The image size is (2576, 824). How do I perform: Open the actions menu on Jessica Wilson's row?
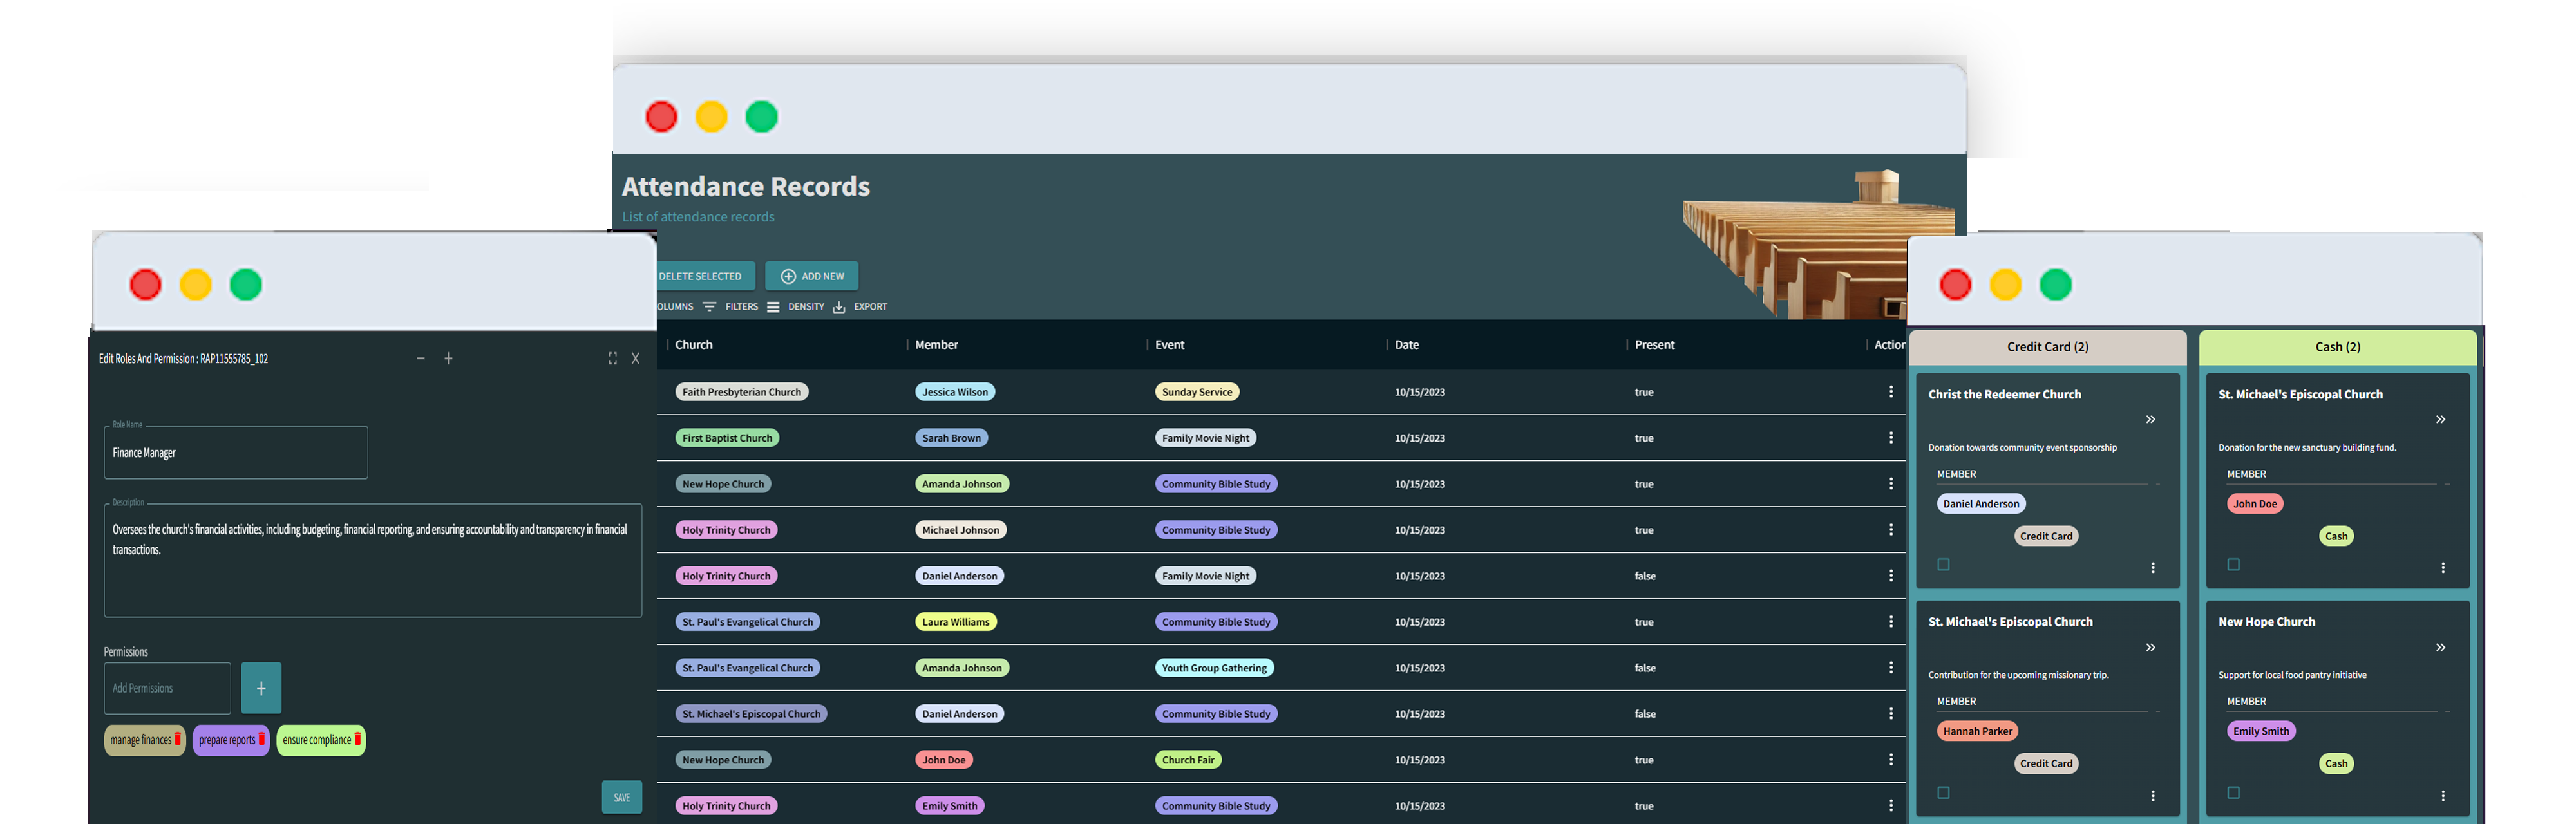coord(1891,391)
